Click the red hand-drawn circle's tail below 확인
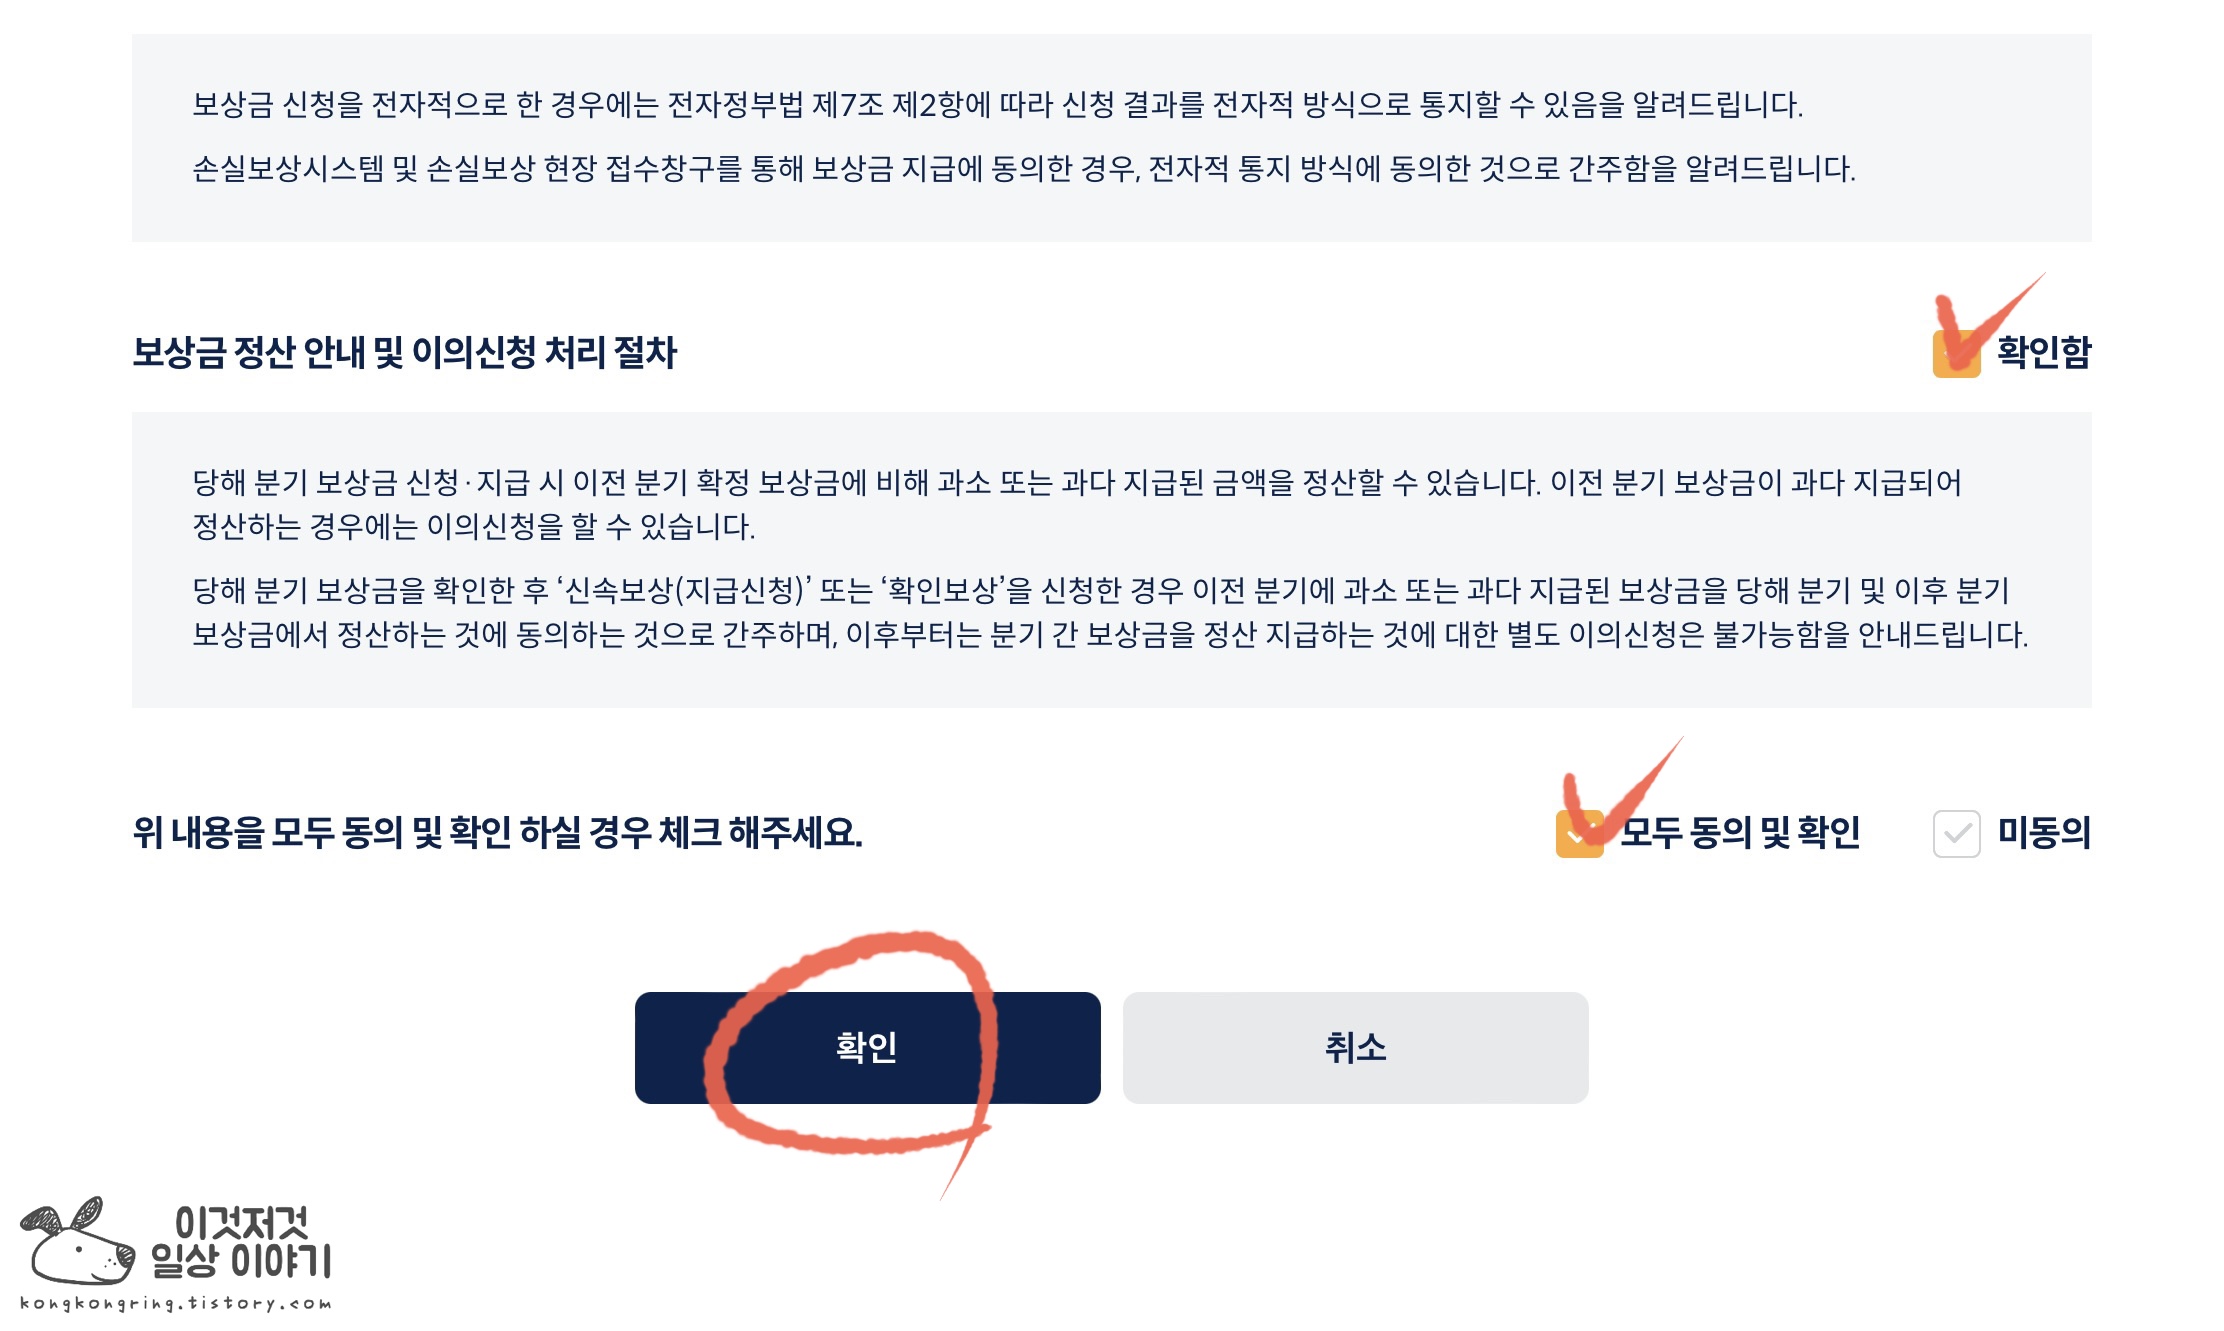 963,1163
